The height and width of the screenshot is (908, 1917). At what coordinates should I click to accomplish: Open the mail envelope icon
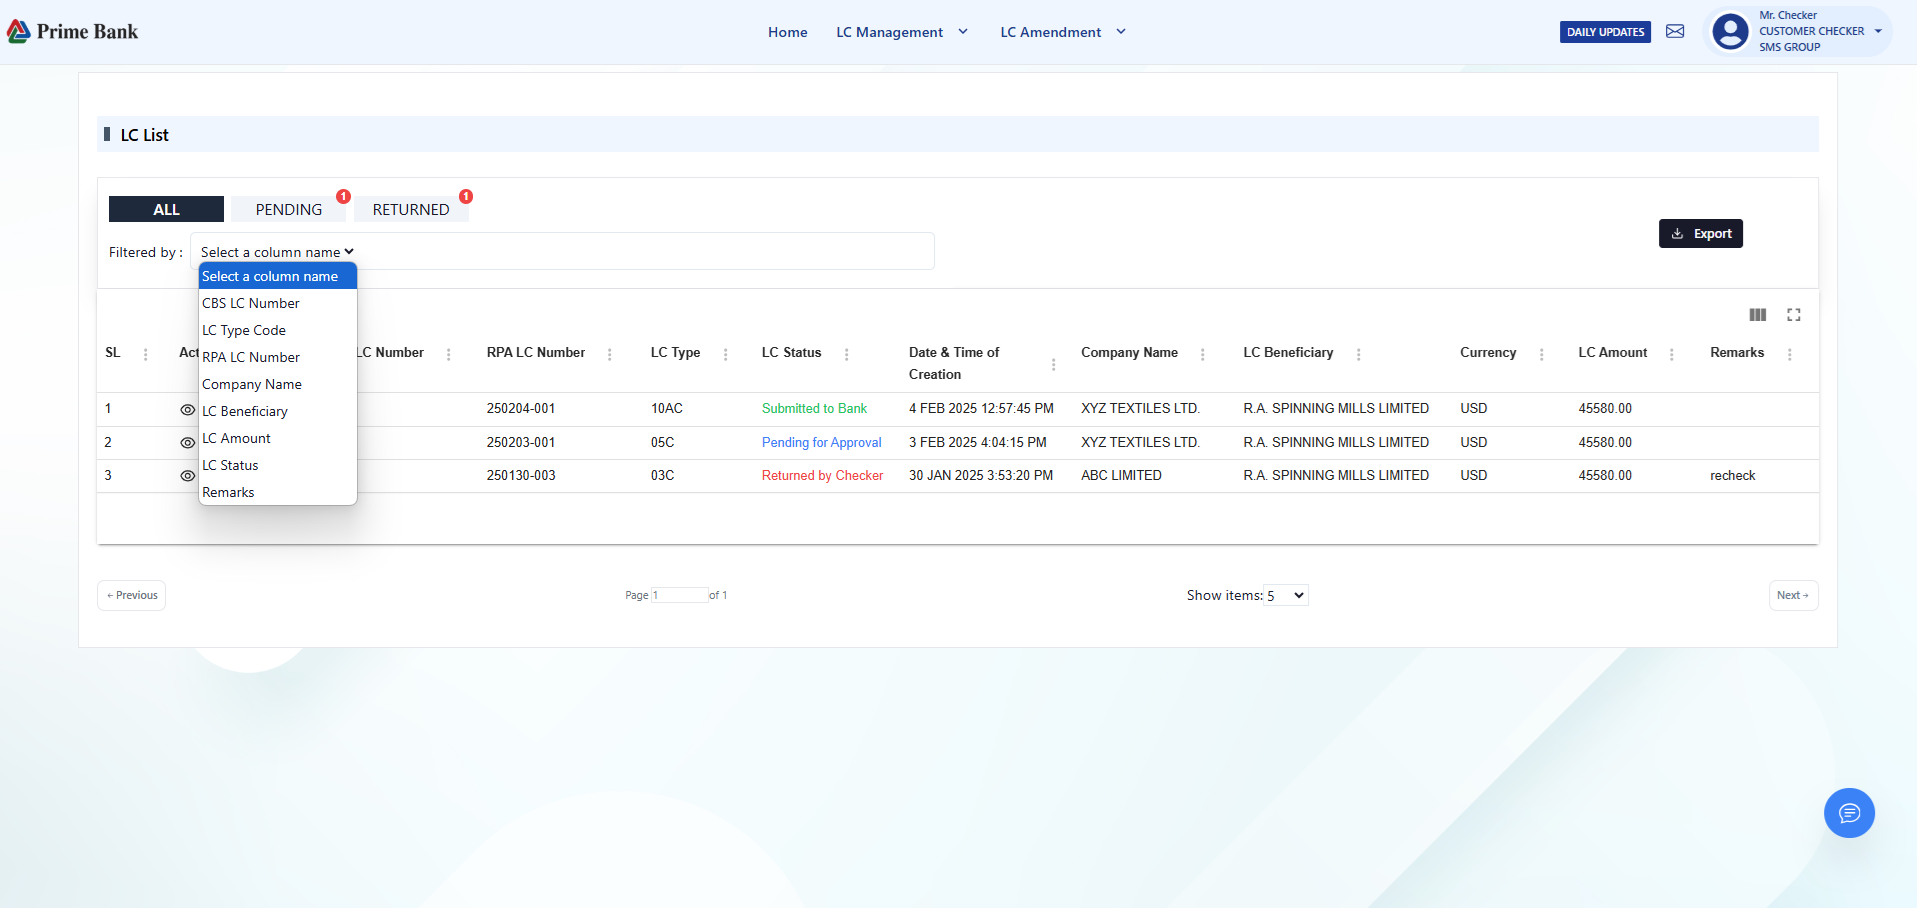(1675, 32)
